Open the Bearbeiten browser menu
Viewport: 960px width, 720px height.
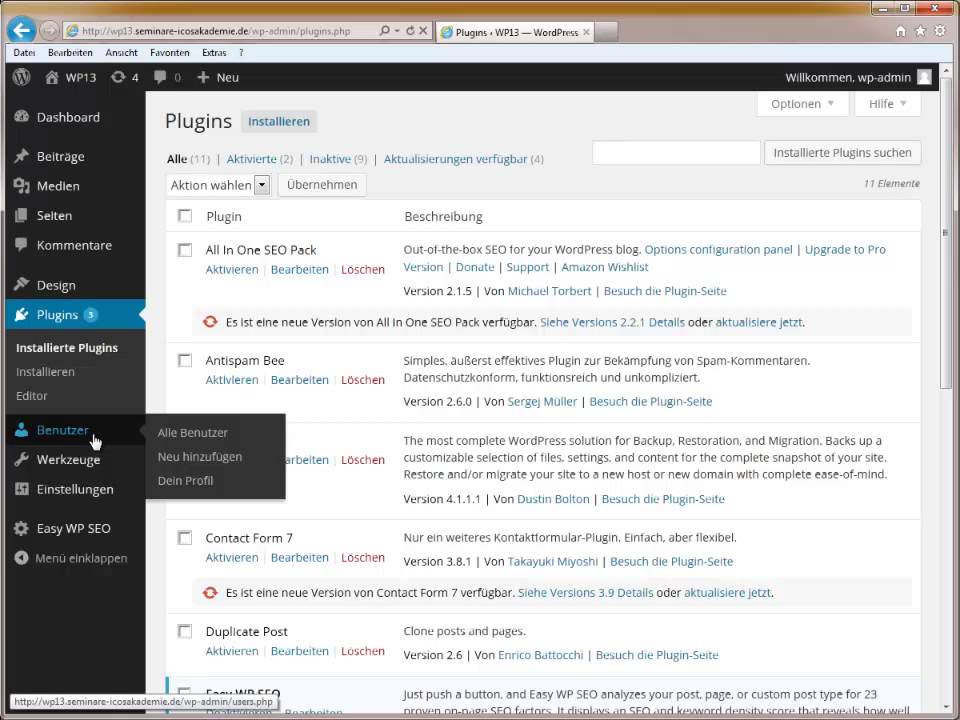click(x=70, y=53)
